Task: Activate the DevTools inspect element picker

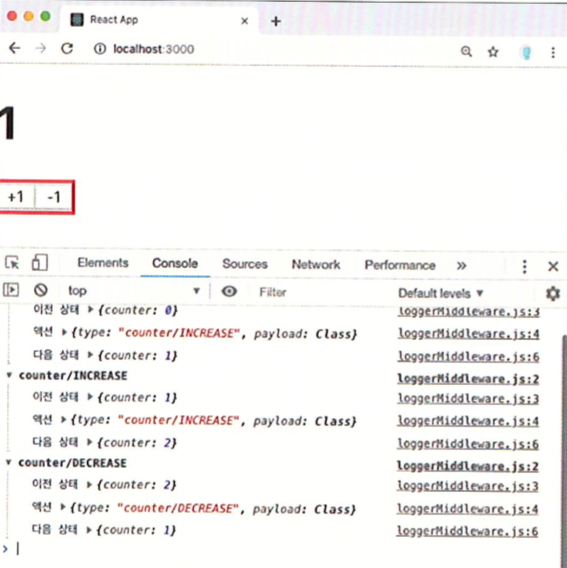Action: coord(12,262)
